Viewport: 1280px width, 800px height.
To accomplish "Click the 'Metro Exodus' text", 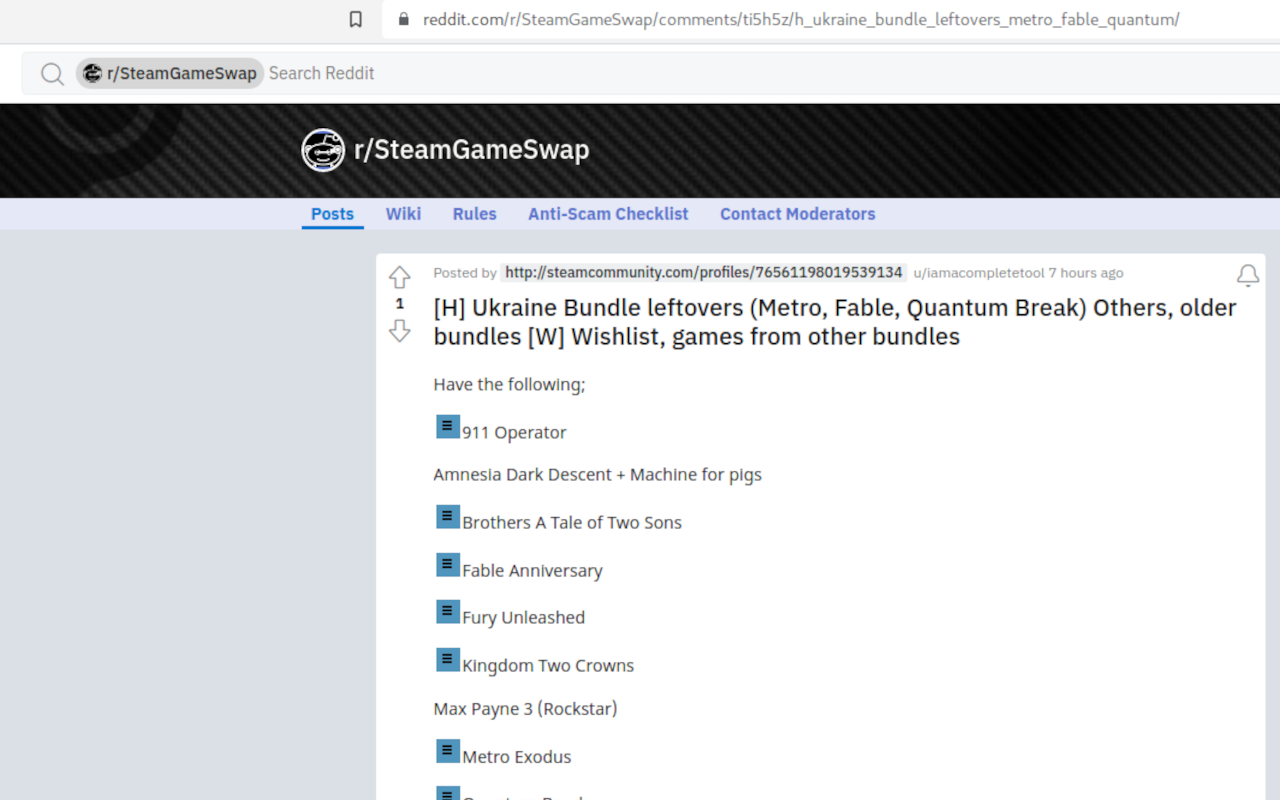I will [x=516, y=757].
